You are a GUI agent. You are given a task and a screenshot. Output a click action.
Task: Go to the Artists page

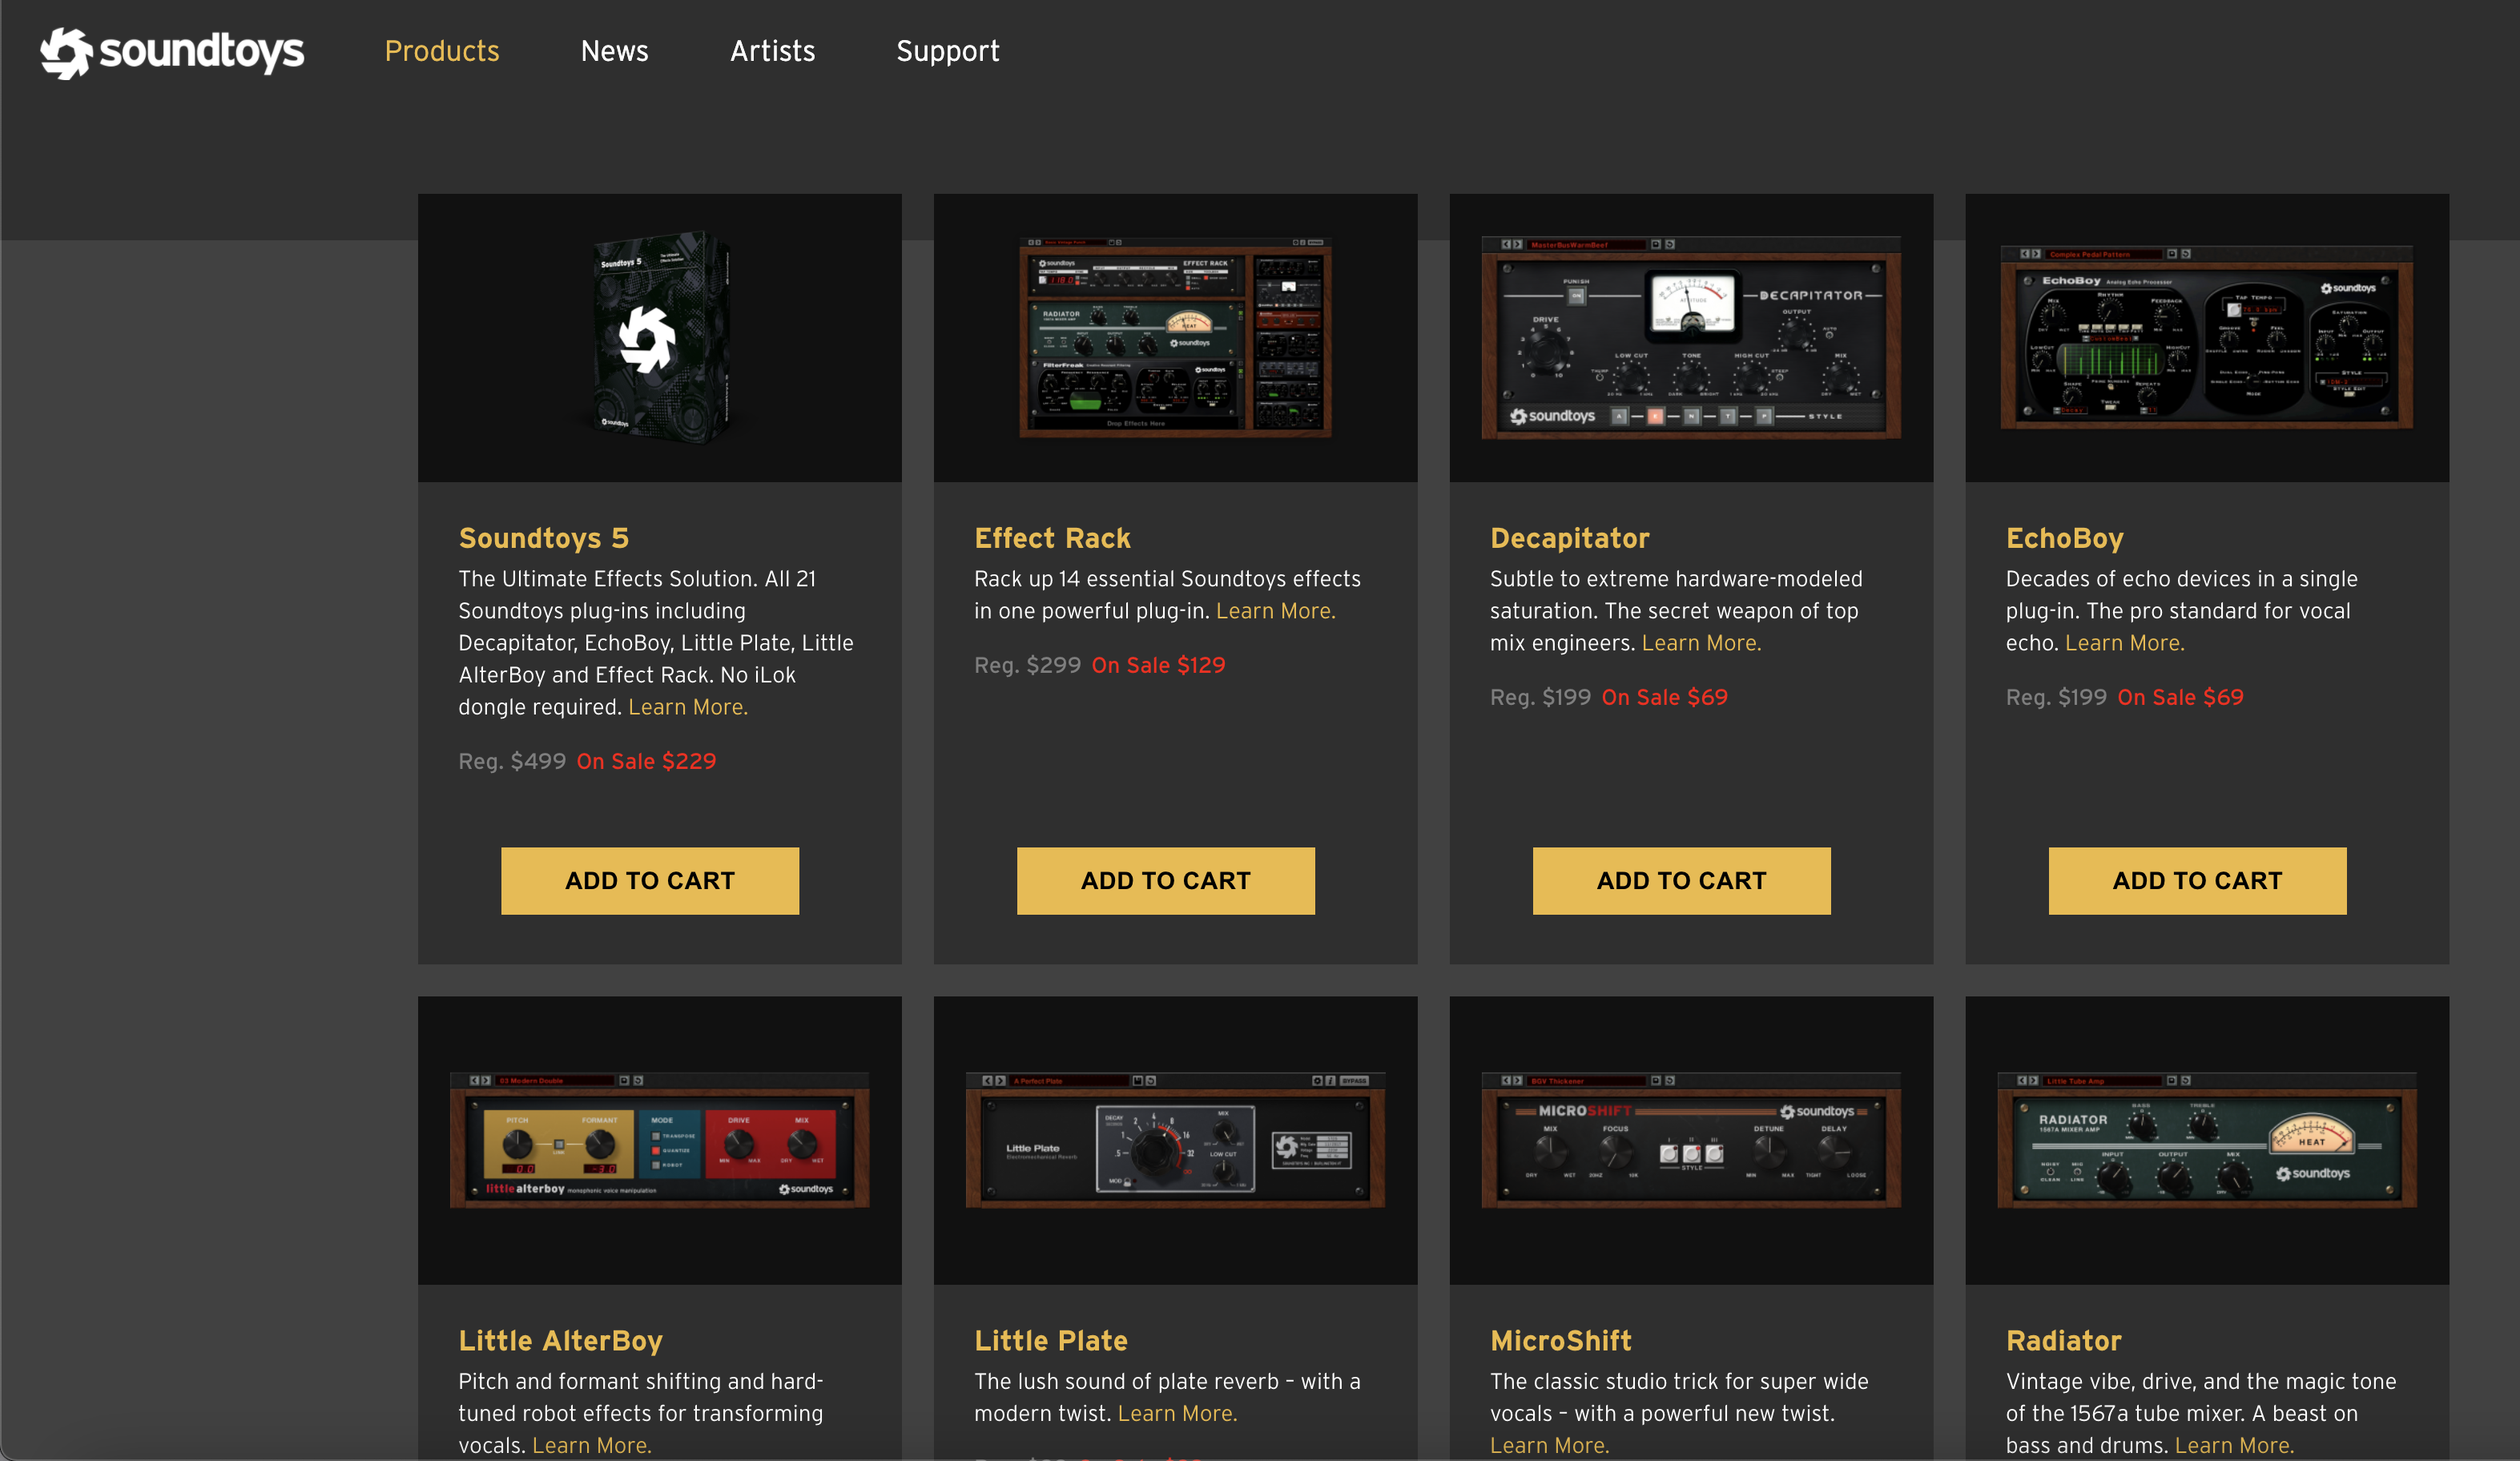tap(772, 51)
